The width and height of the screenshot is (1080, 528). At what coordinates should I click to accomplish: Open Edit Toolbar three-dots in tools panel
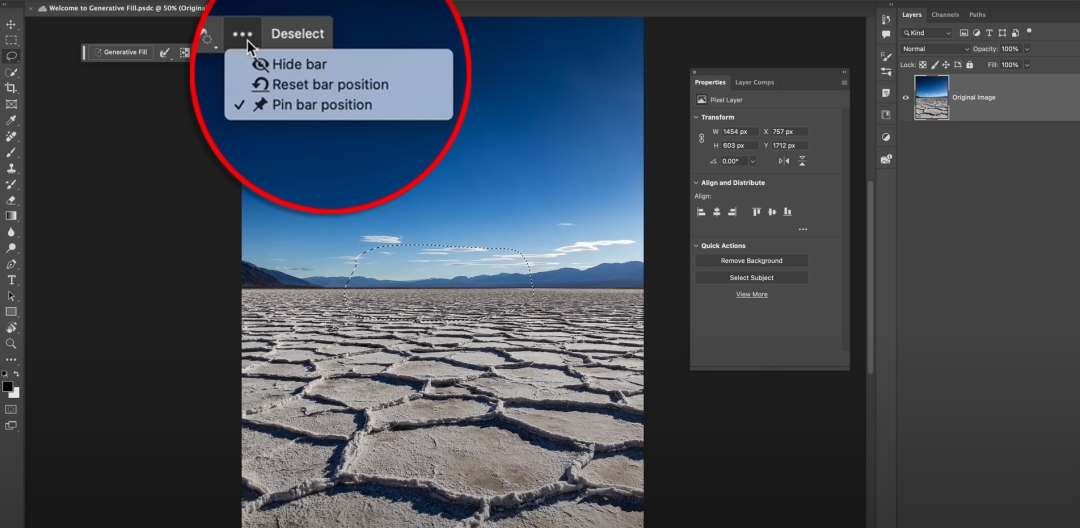pos(11,360)
